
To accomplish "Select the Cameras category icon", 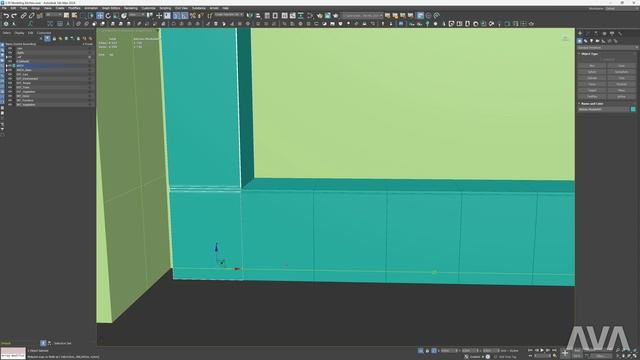I will coord(598,41).
